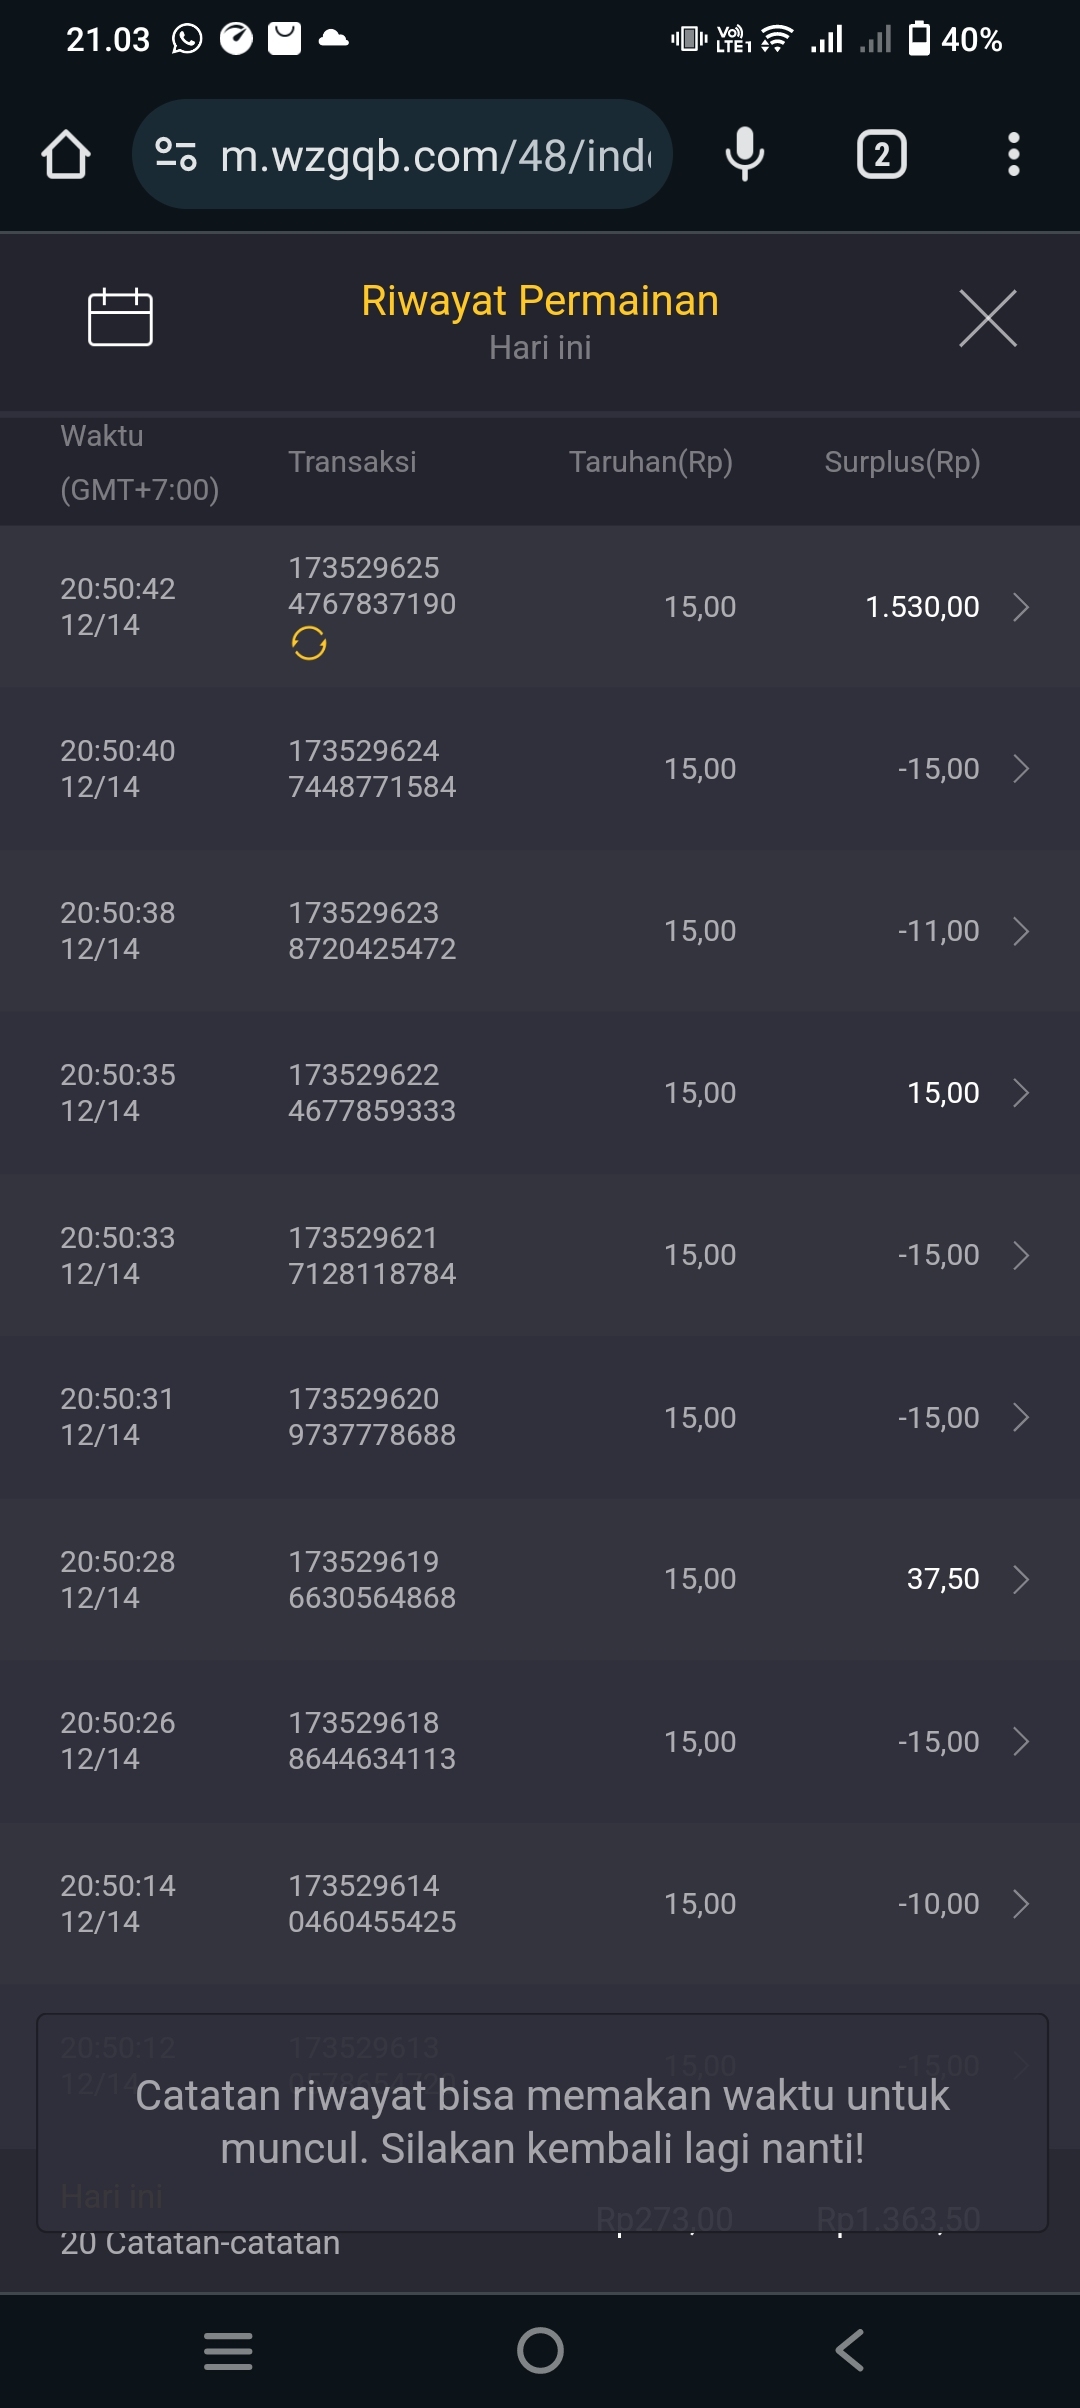The image size is (1080, 2408).
Task: Tap the address bar URL m.wzgqb.com
Action: coord(435,155)
